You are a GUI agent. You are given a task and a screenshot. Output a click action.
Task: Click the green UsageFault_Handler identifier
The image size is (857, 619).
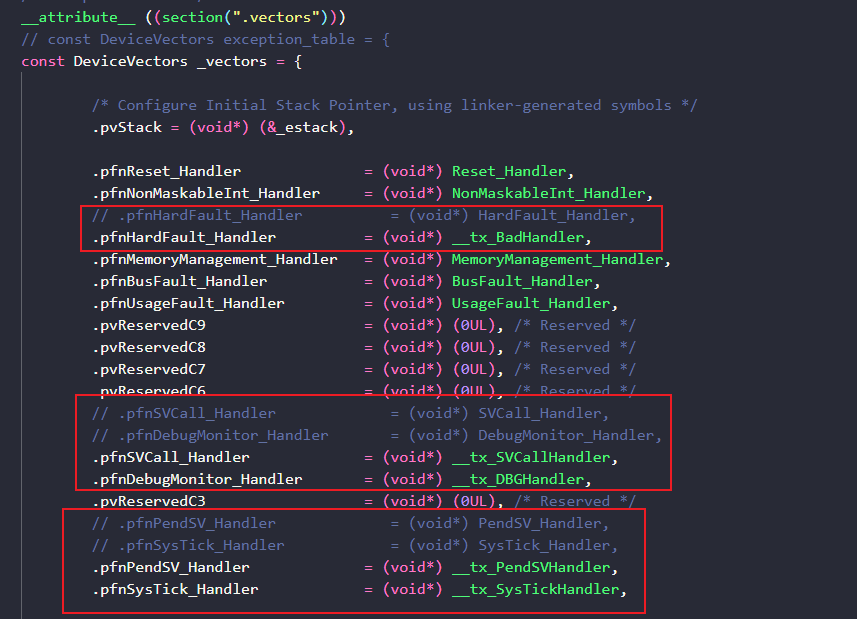click(531, 303)
